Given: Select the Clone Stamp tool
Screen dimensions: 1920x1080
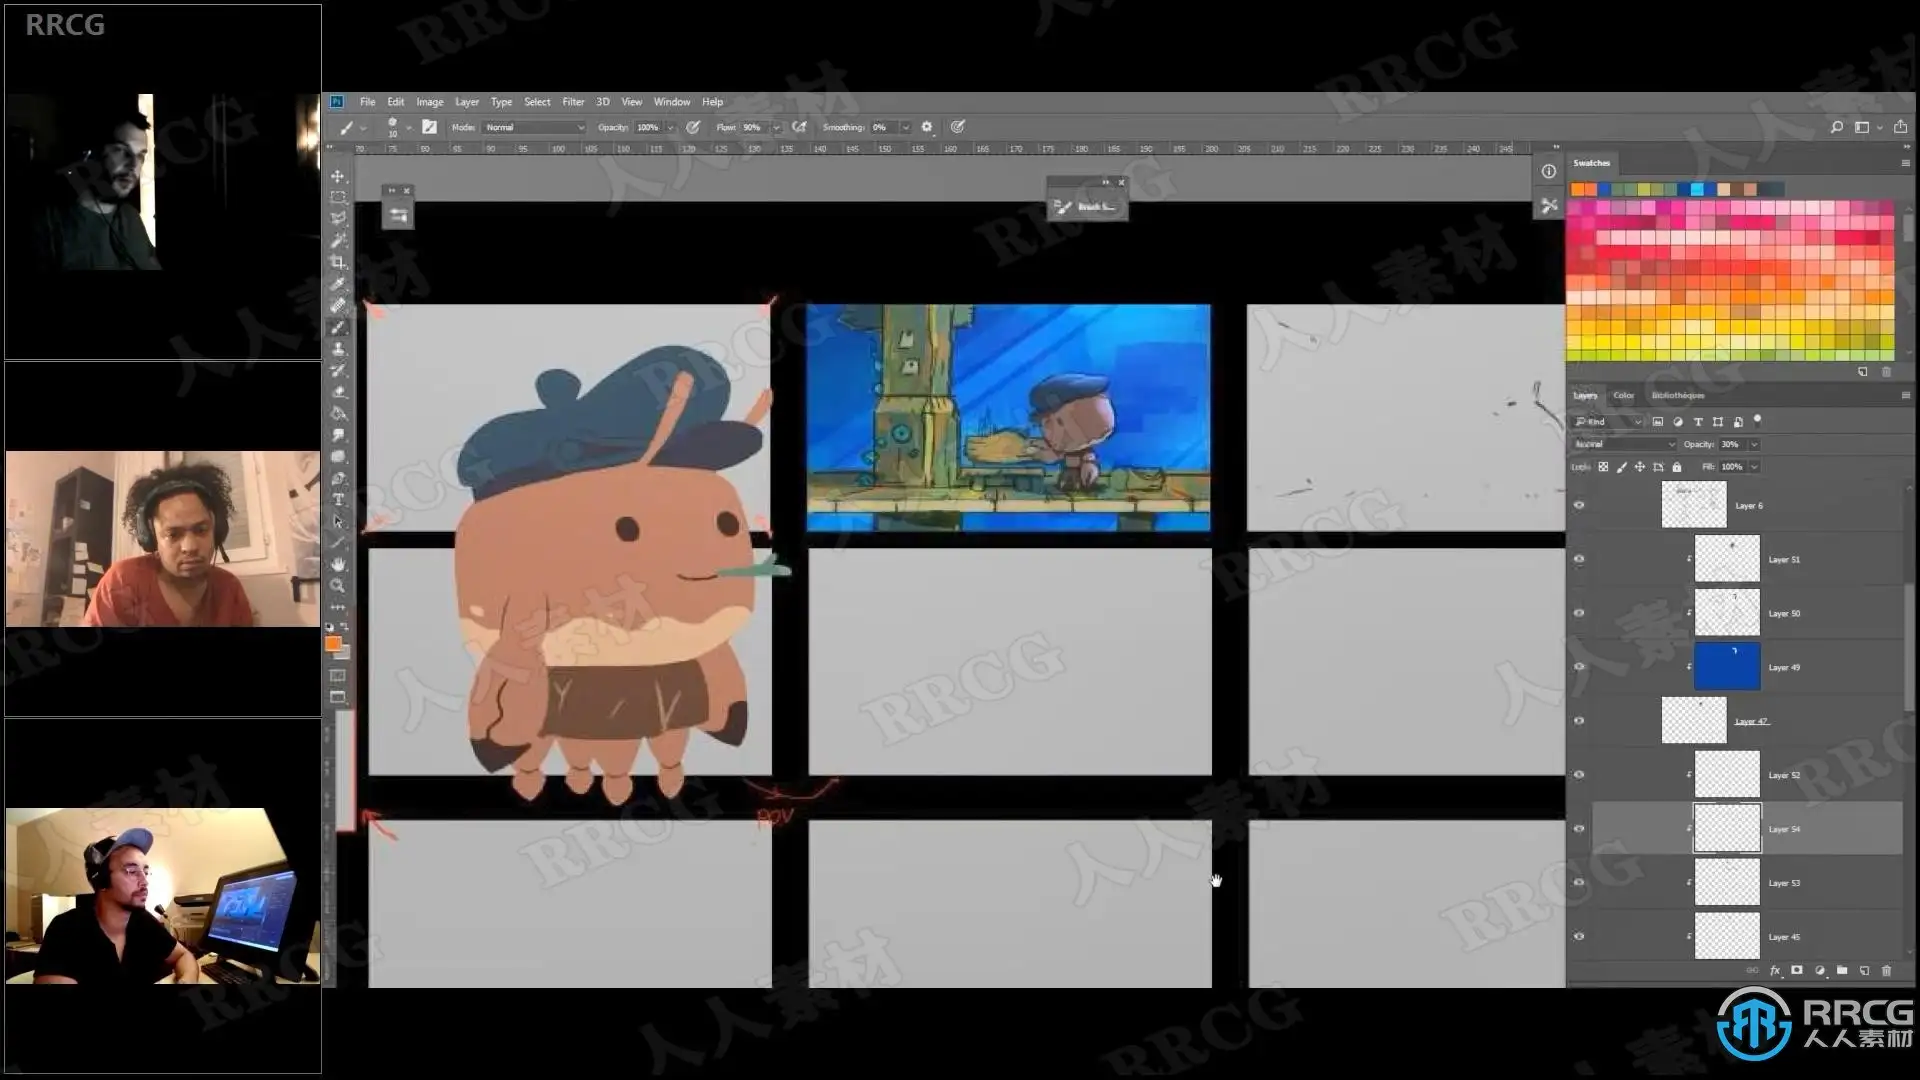Looking at the screenshot, I should [x=338, y=349].
